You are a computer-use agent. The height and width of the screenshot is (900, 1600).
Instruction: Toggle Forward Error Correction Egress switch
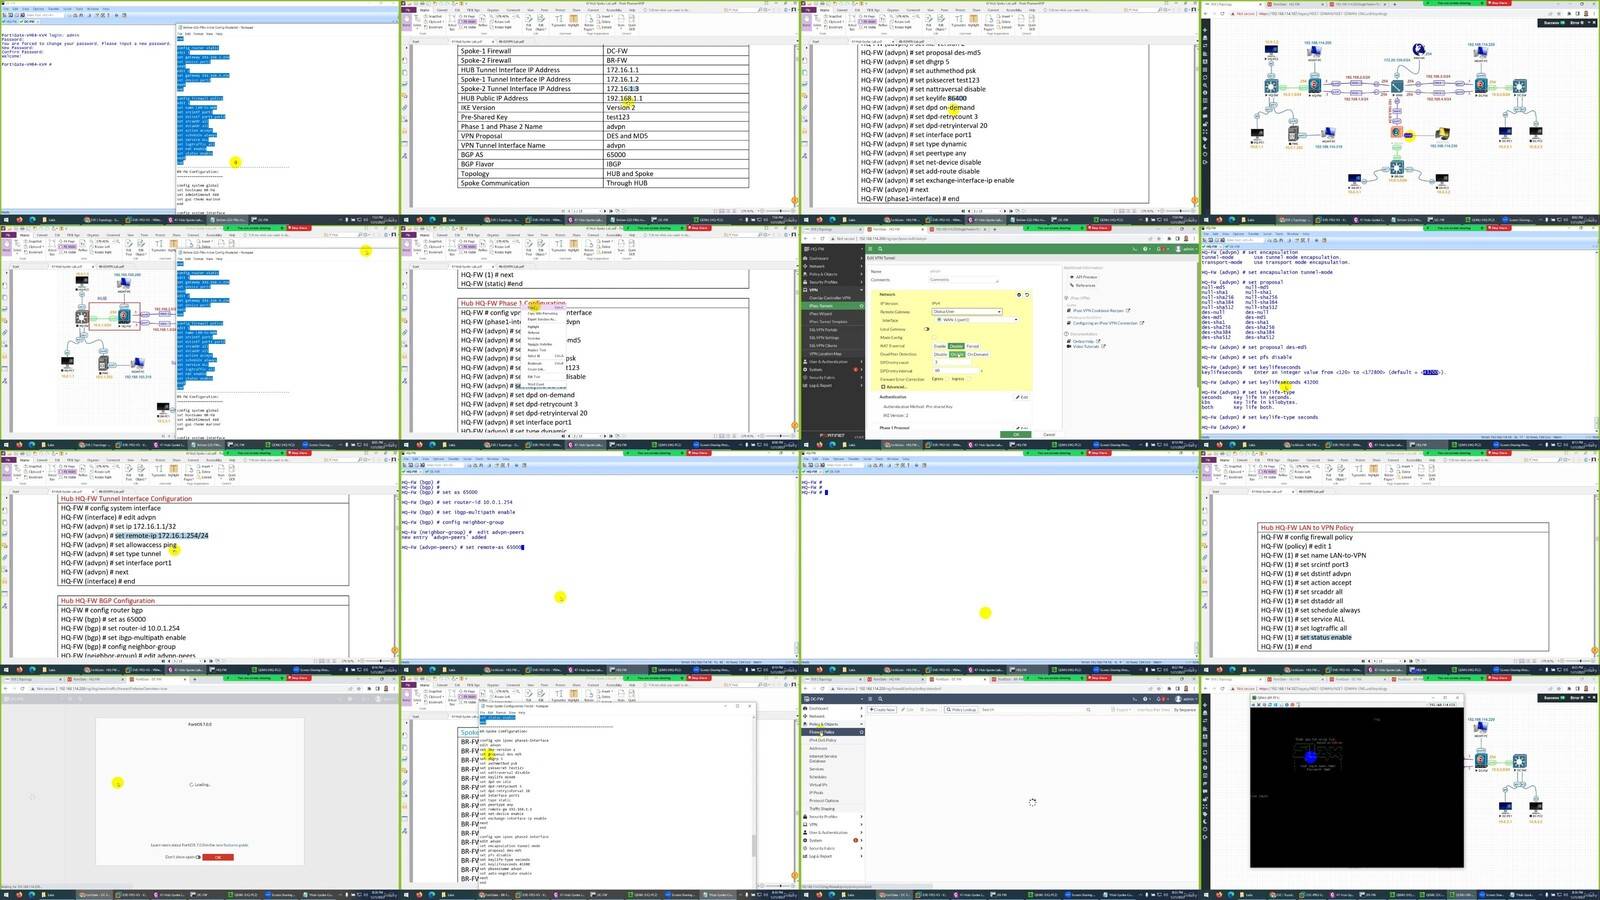coord(947,379)
